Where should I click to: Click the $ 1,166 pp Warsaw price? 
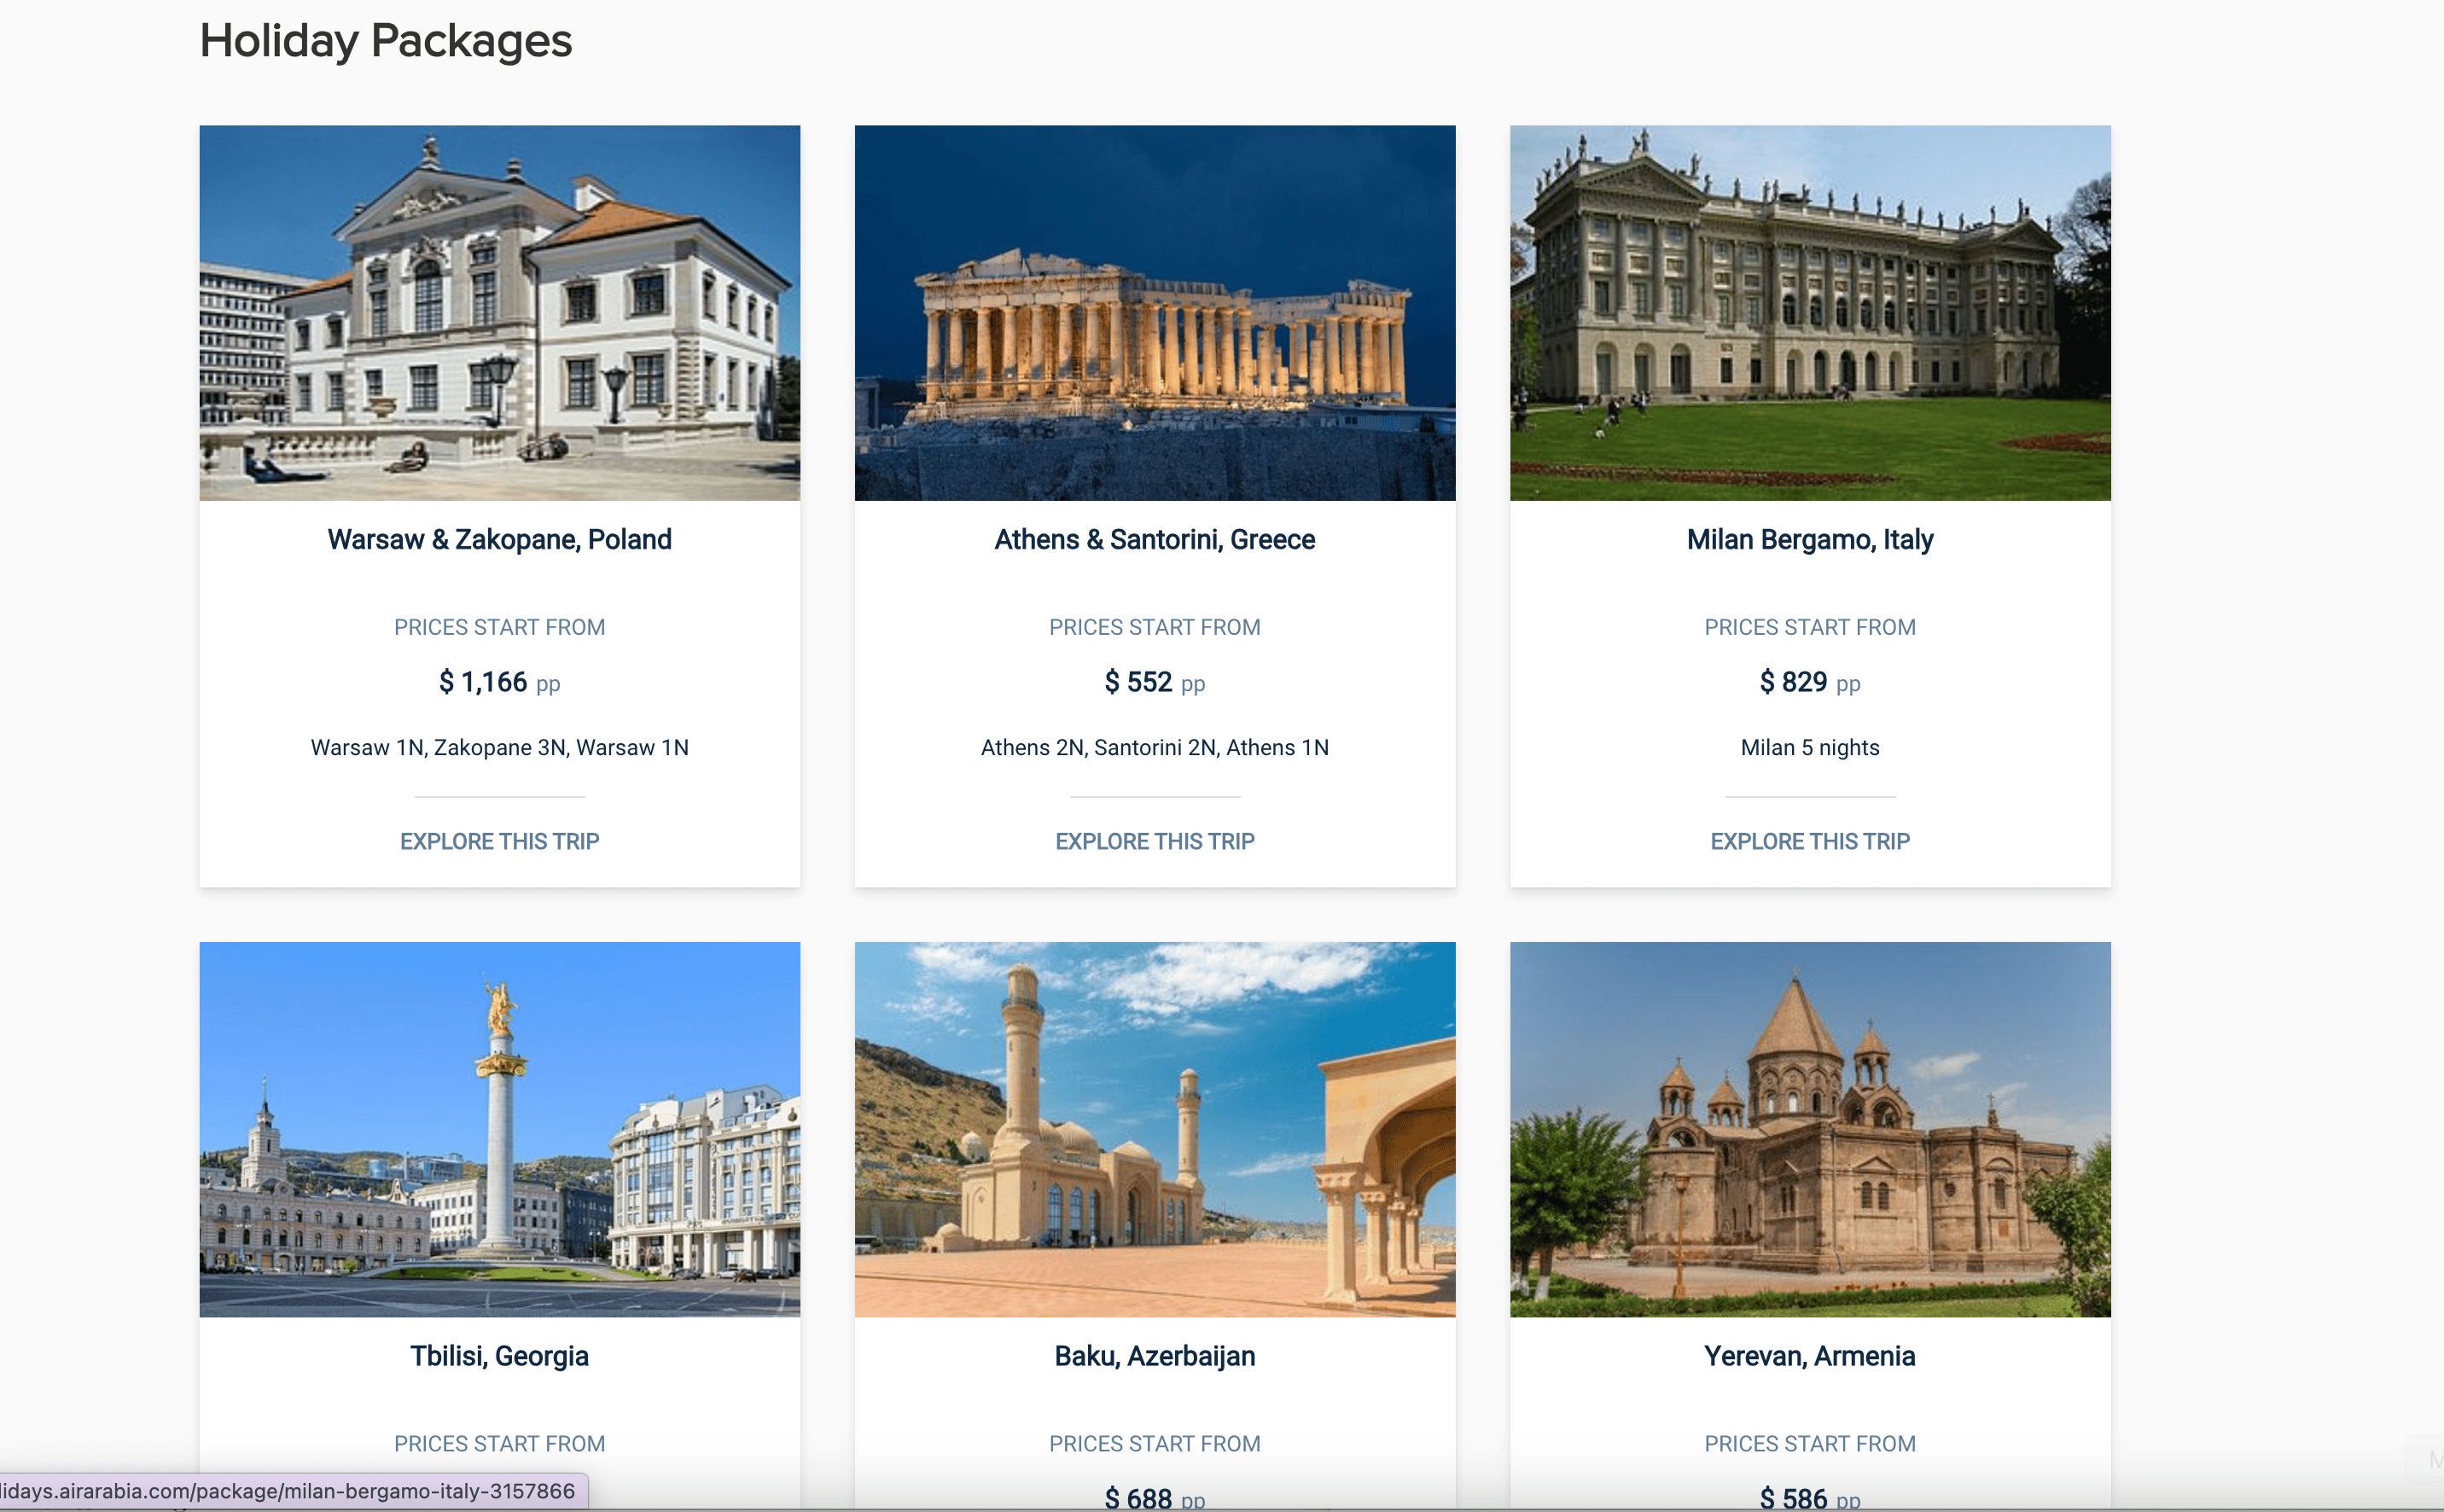pos(499,682)
